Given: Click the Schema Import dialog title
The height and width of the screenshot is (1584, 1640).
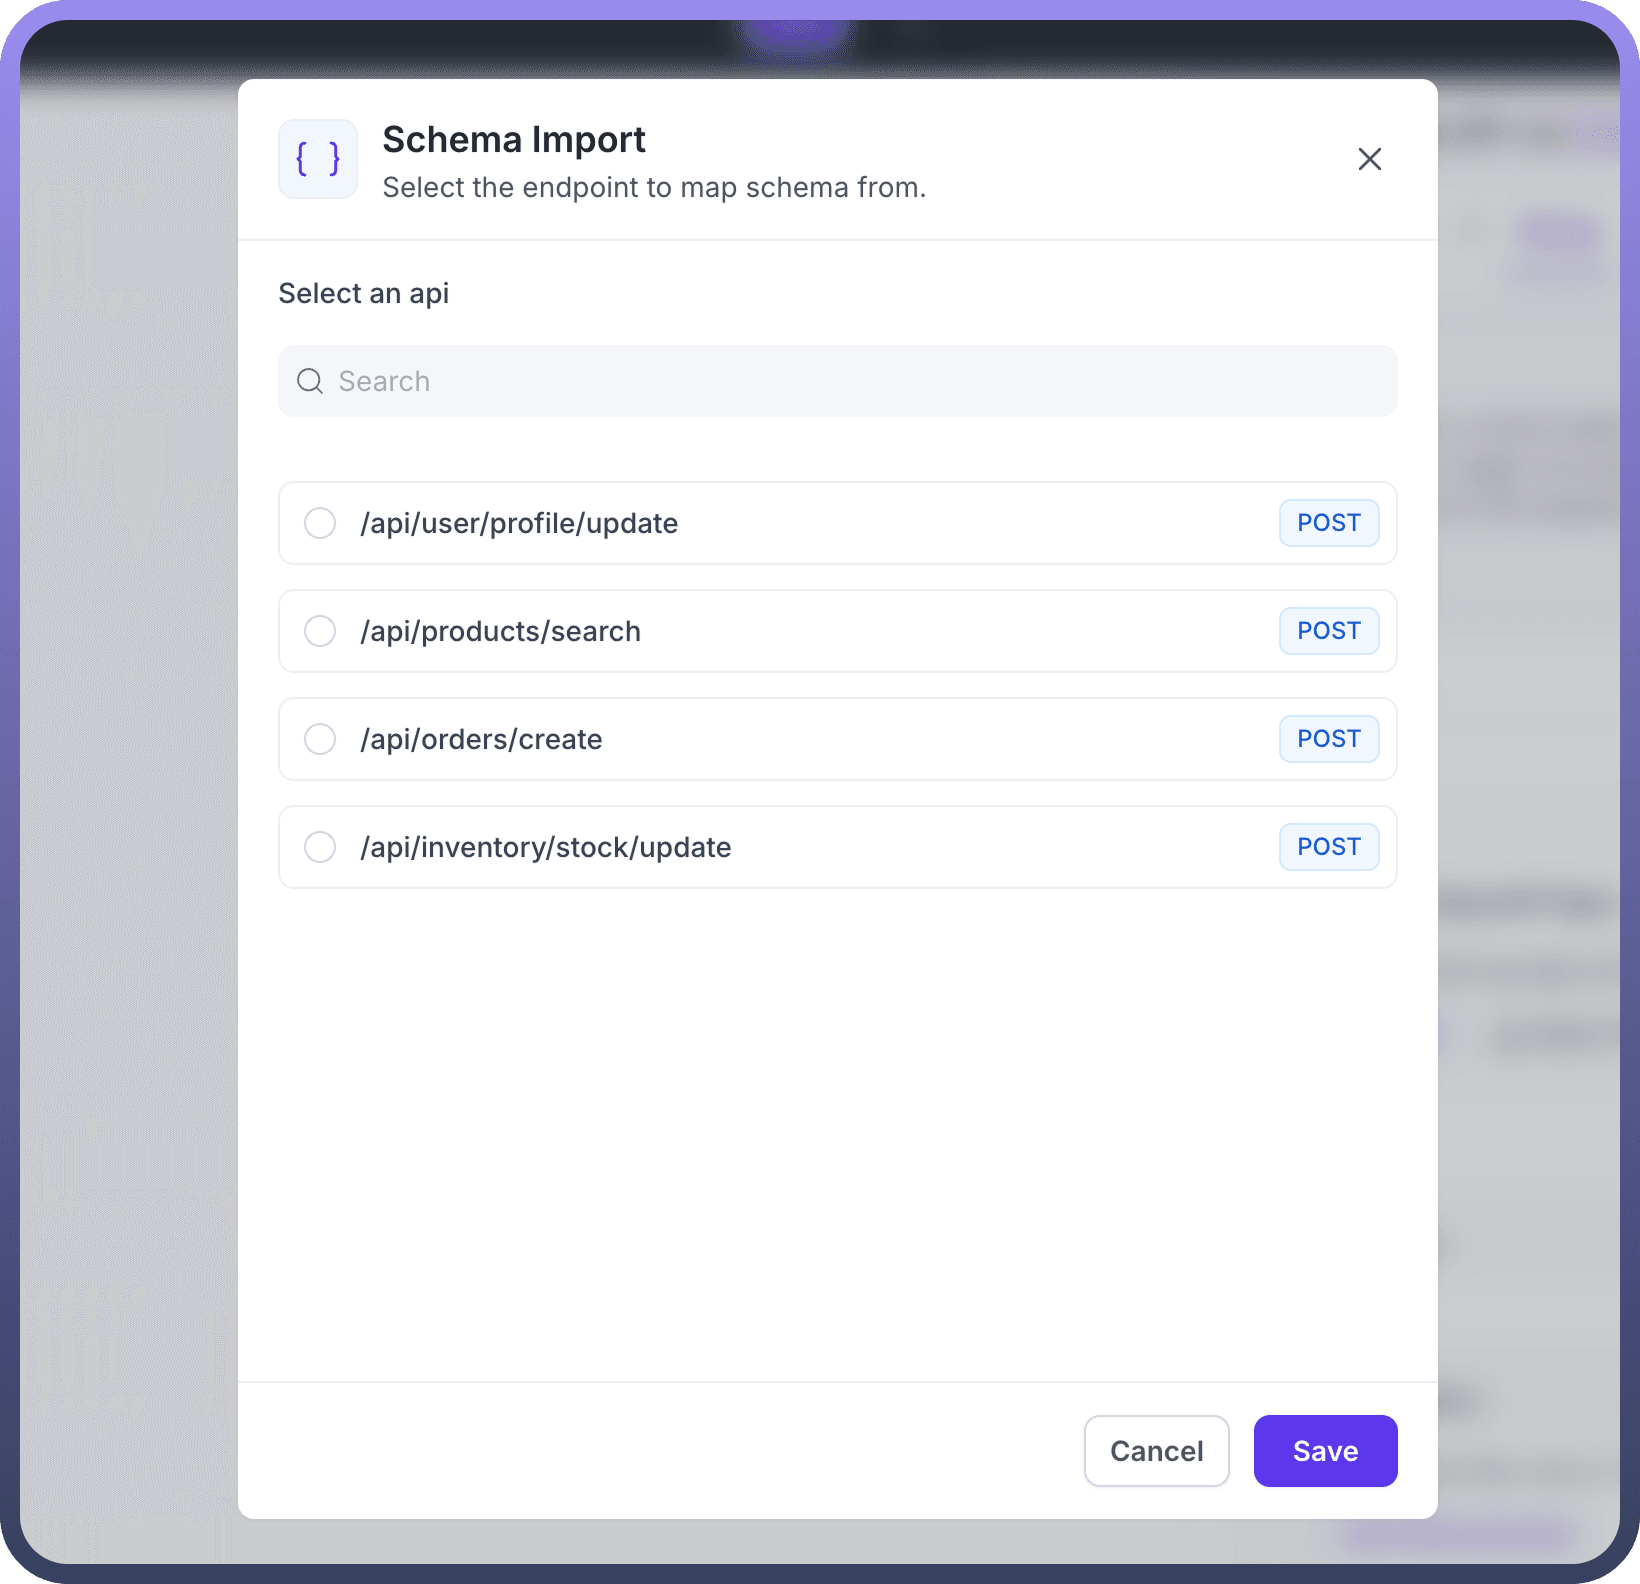Looking at the screenshot, I should tap(514, 140).
